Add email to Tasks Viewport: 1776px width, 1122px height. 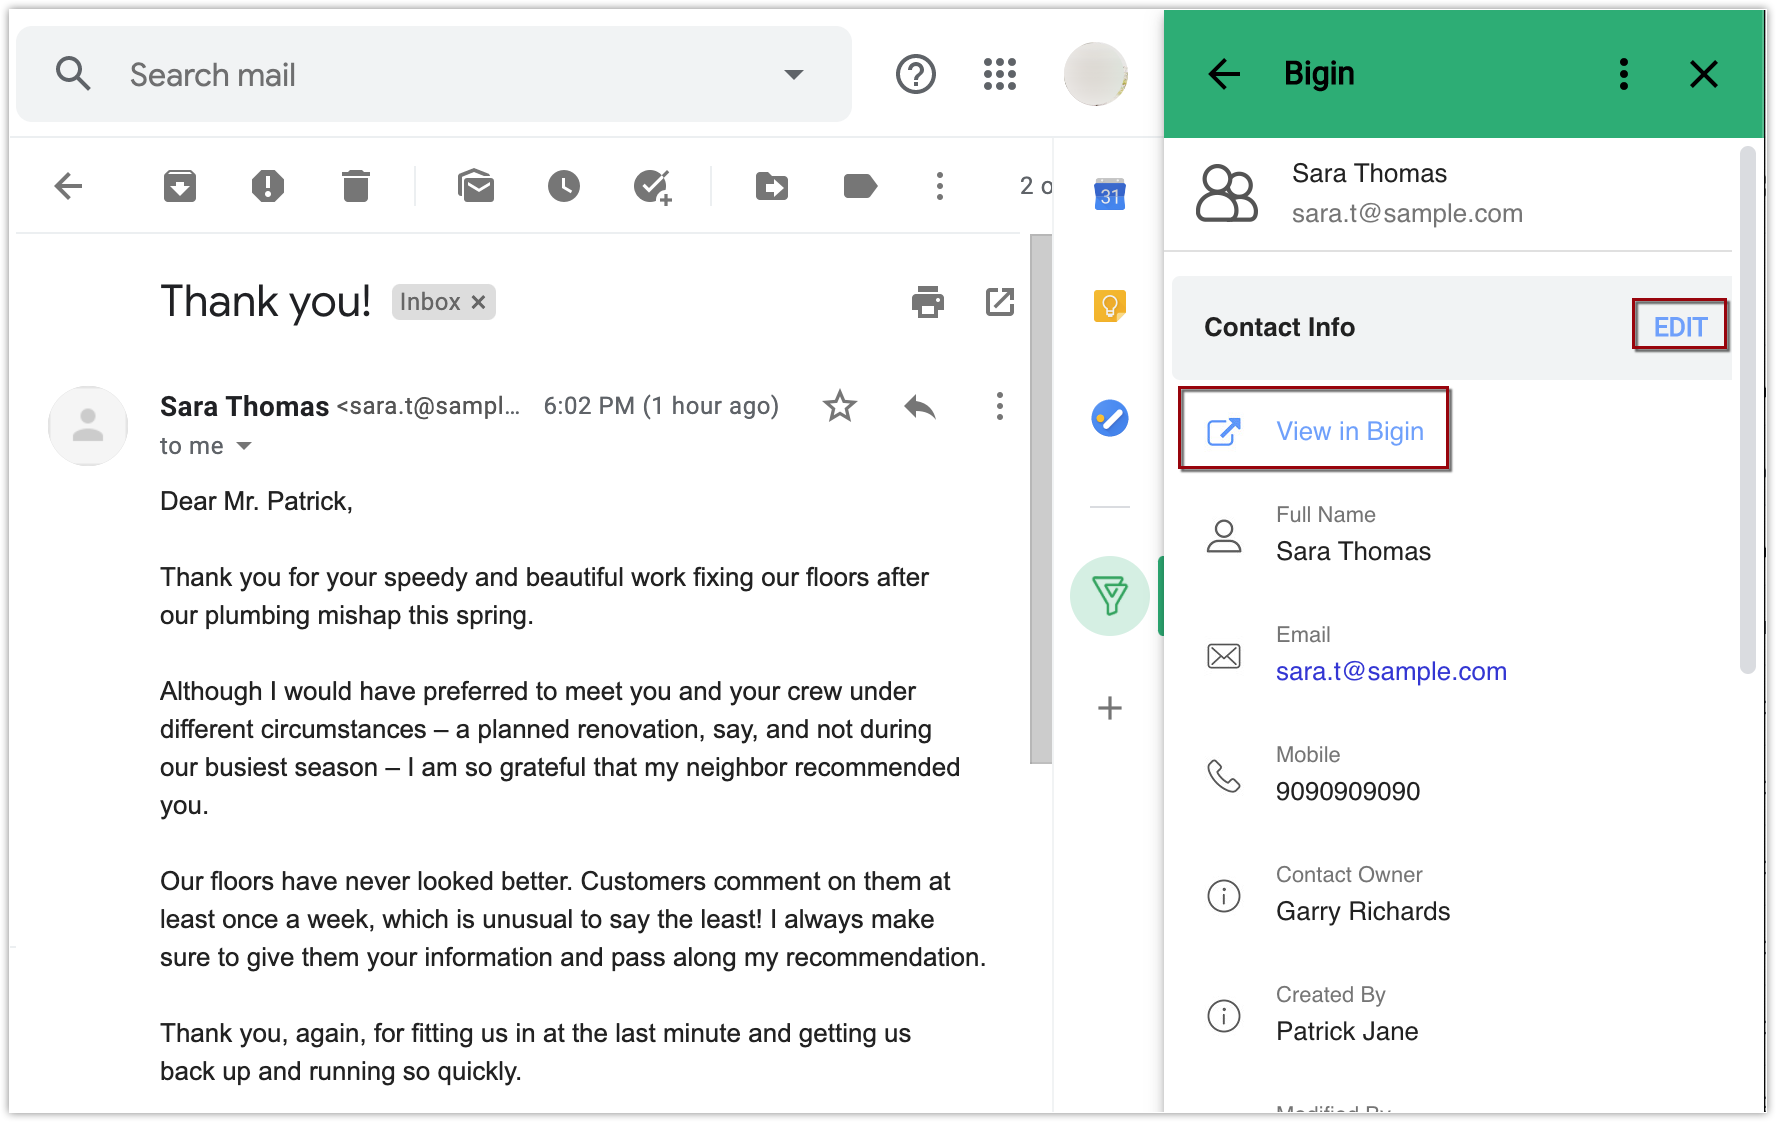652,186
